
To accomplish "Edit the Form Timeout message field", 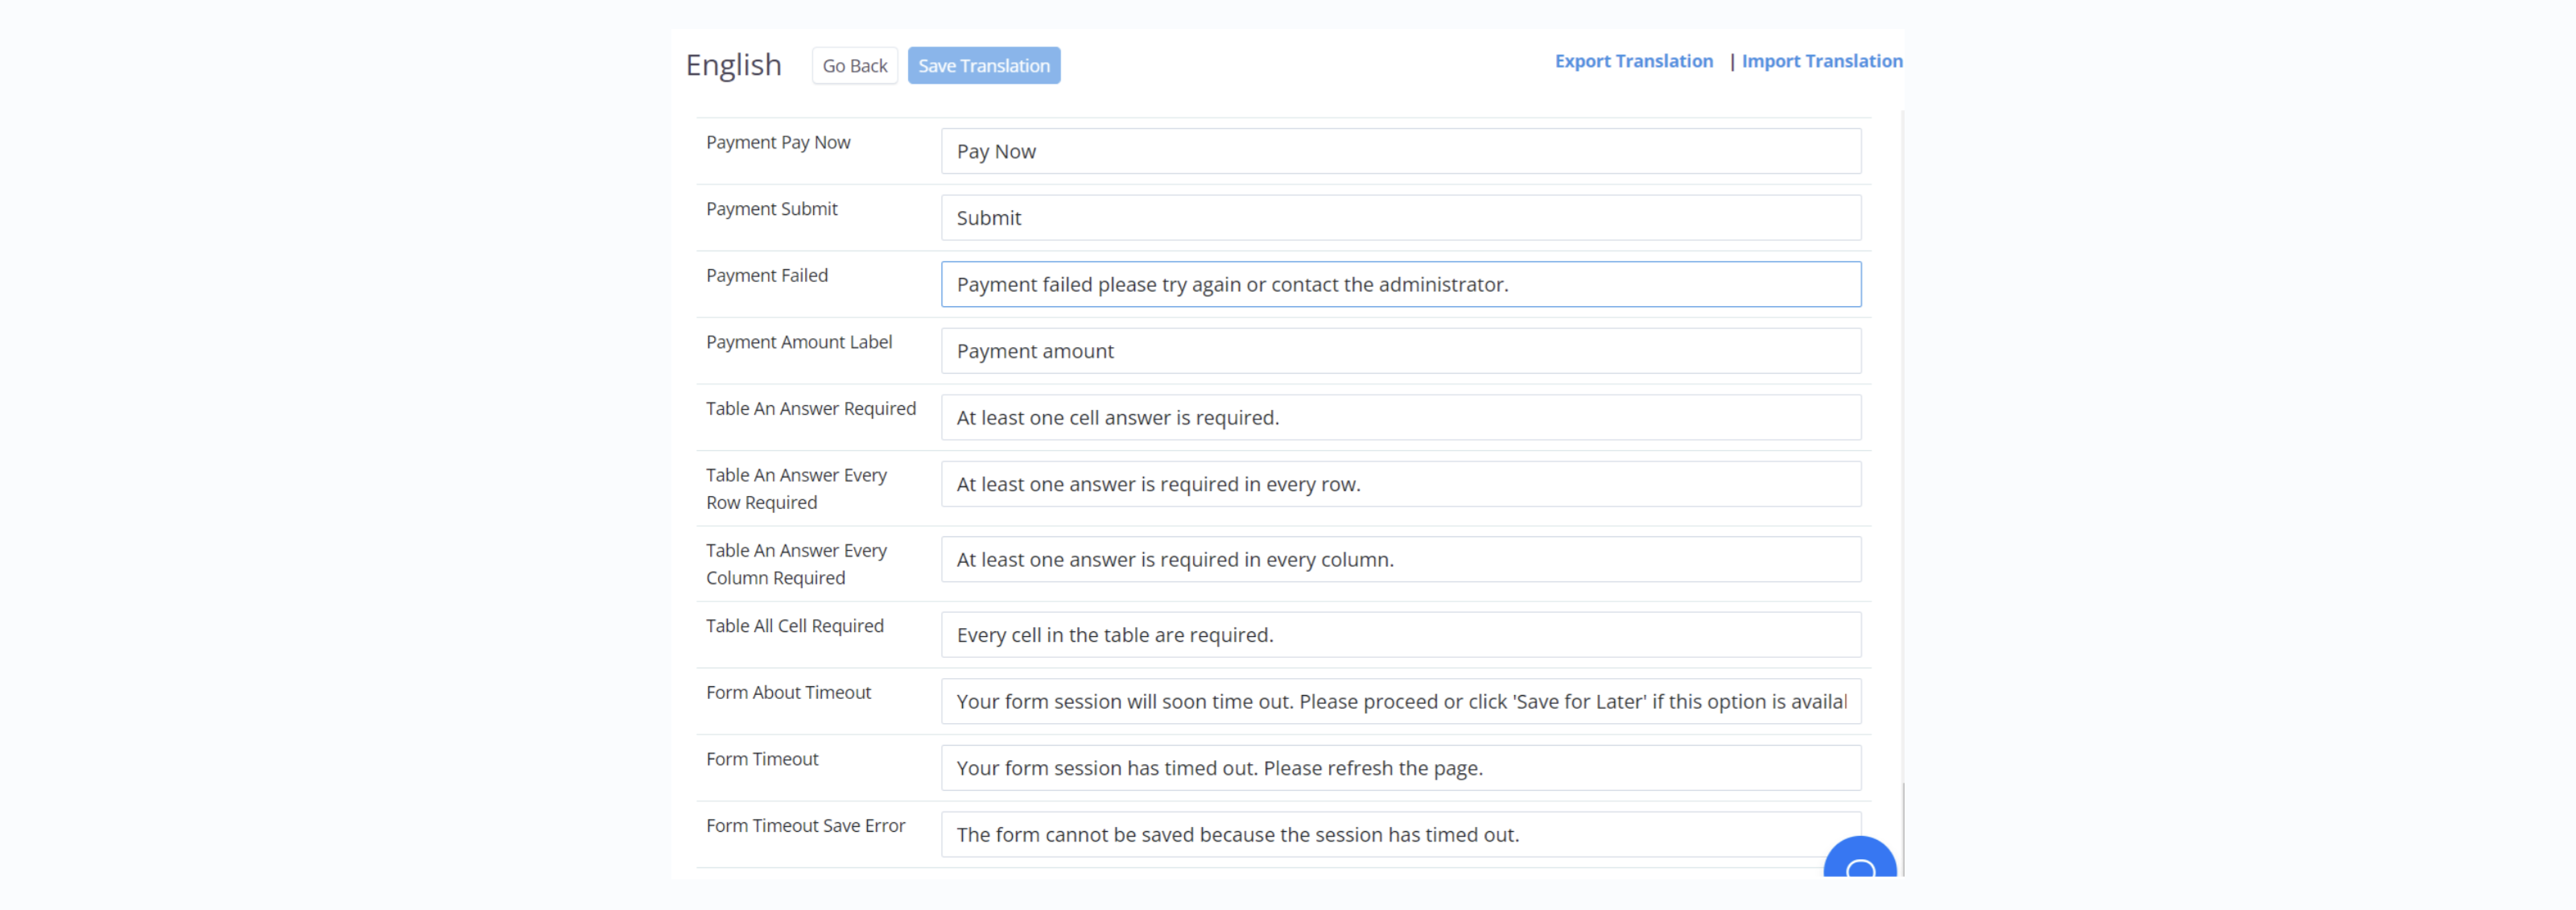I will pos(1402,767).
